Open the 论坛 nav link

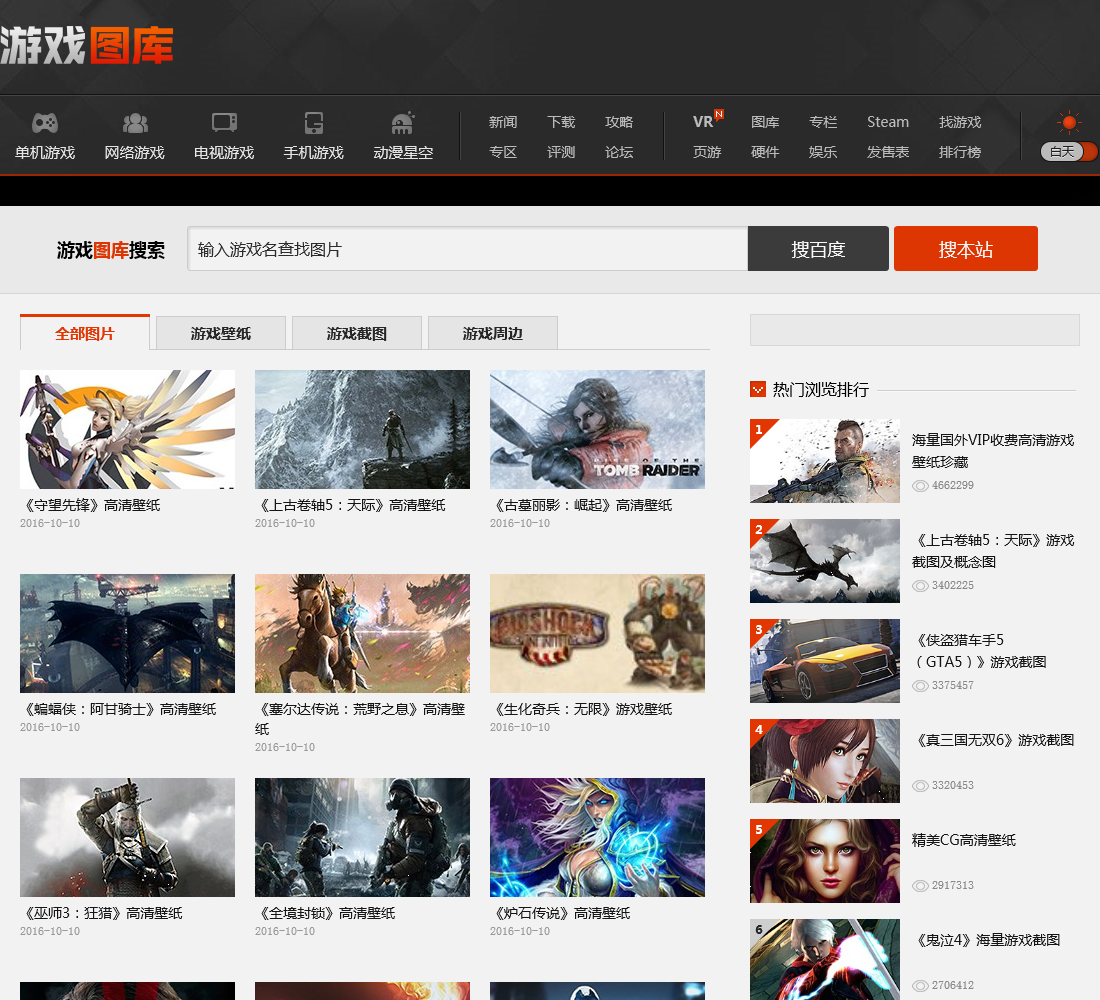pyautogui.click(x=619, y=152)
